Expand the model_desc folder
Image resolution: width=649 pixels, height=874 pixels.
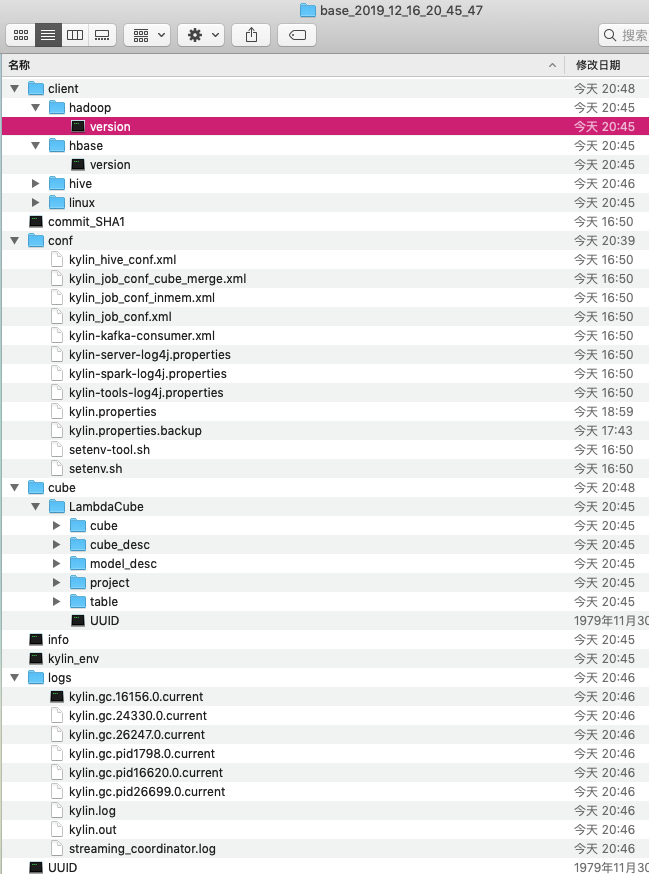(56, 564)
